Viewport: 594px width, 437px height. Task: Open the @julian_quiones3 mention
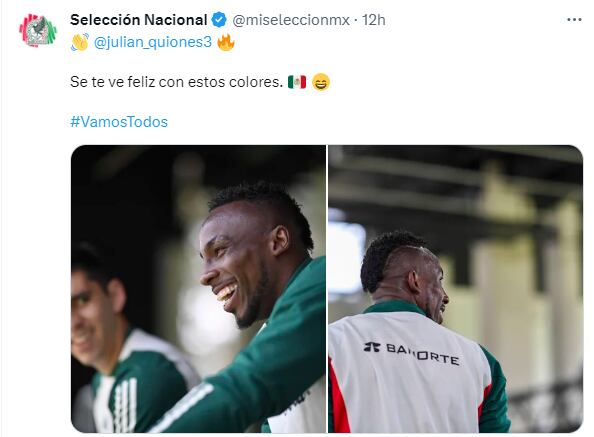(152, 42)
